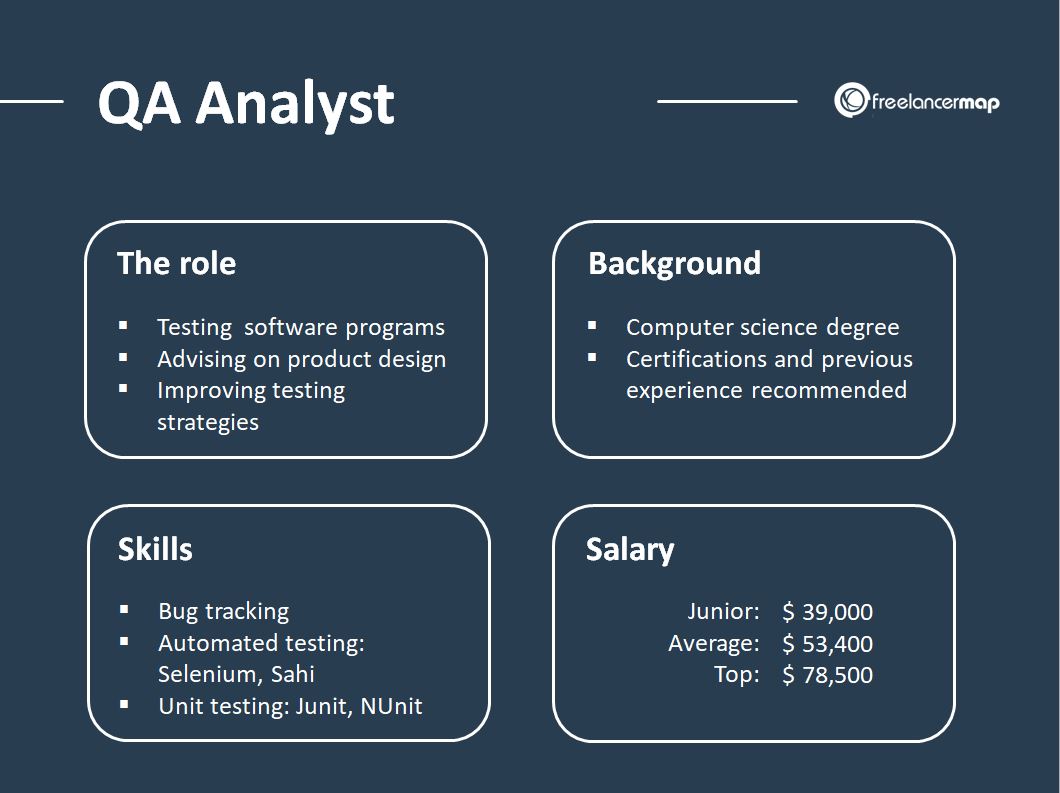Image resolution: width=1060 pixels, height=793 pixels.
Task: Select the Improving testing strategies bullet
Action: [251, 406]
